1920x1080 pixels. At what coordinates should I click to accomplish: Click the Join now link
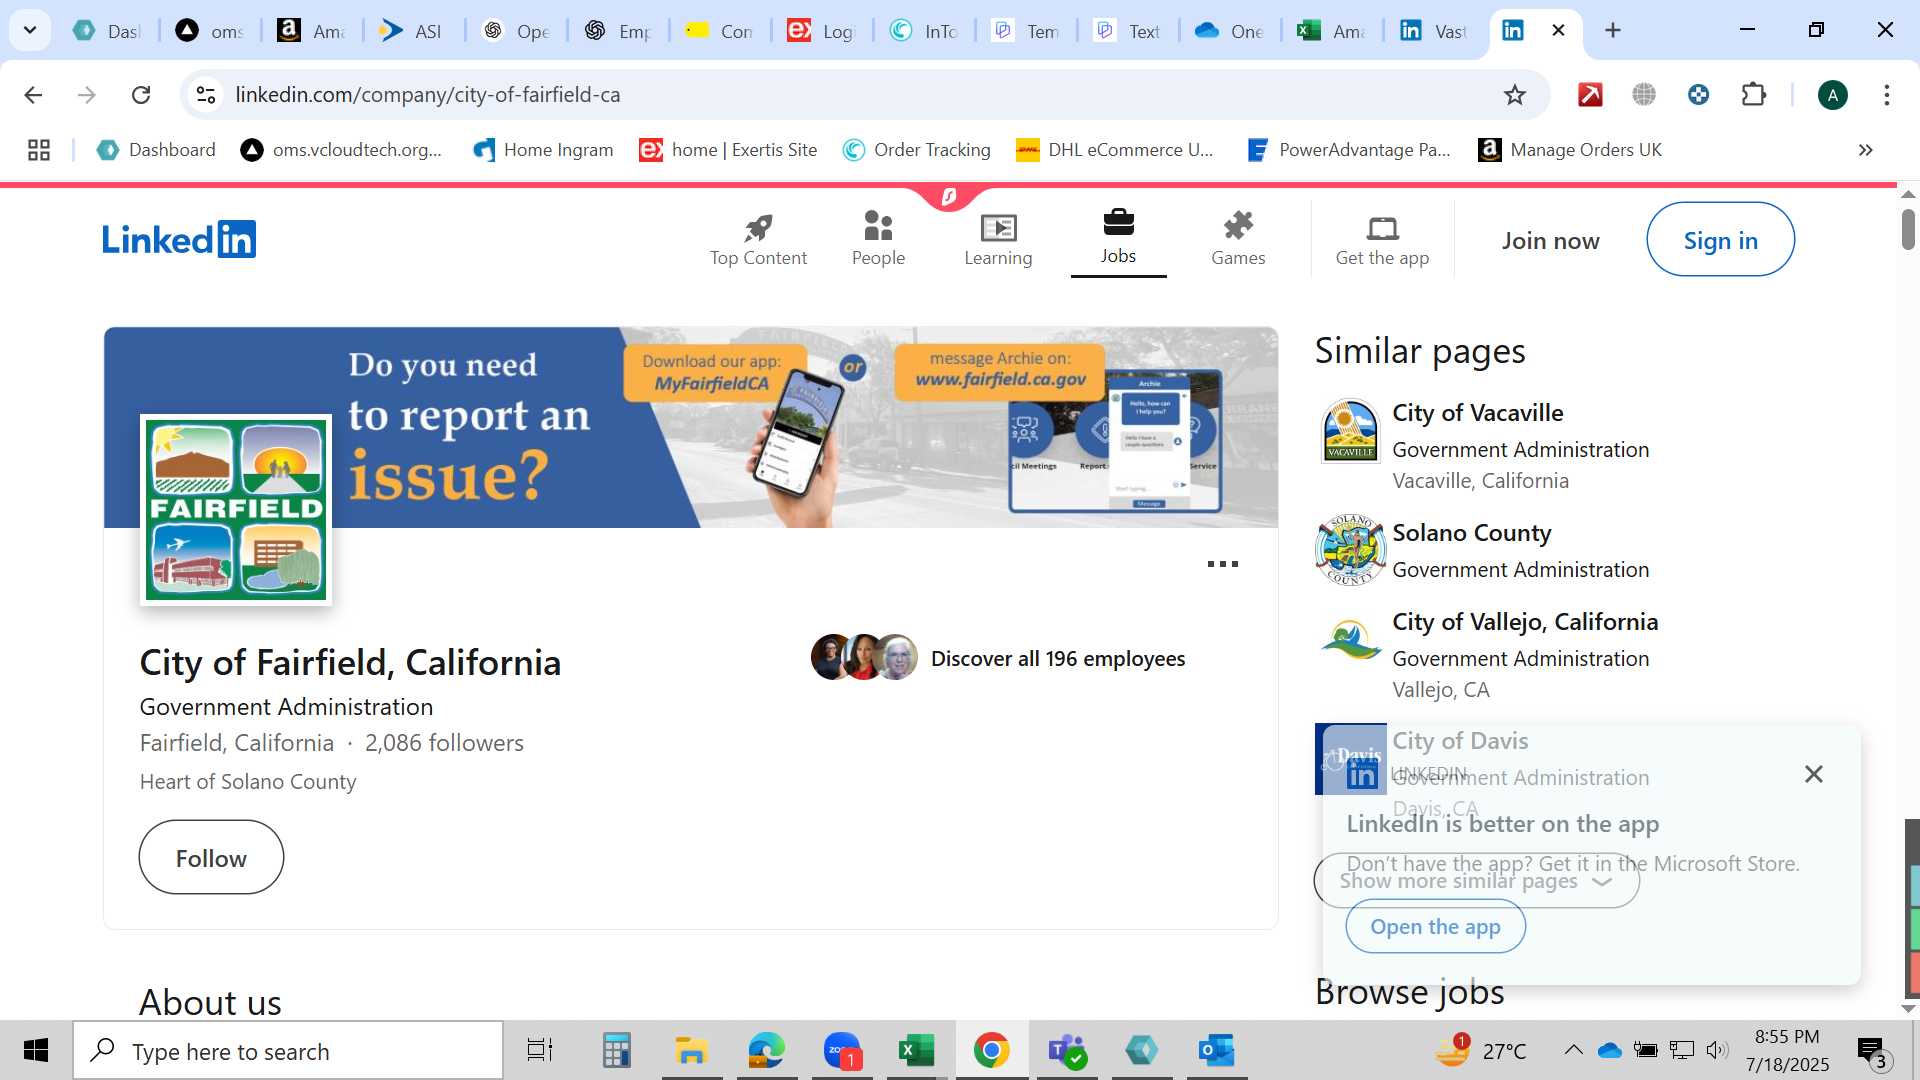coord(1550,241)
